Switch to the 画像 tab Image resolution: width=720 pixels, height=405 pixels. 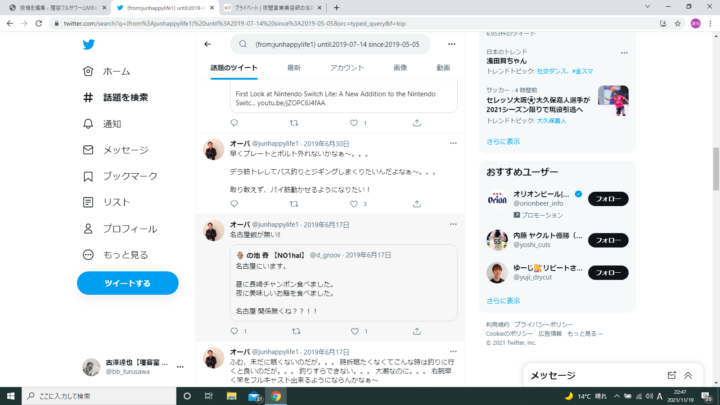click(x=400, y=68)
